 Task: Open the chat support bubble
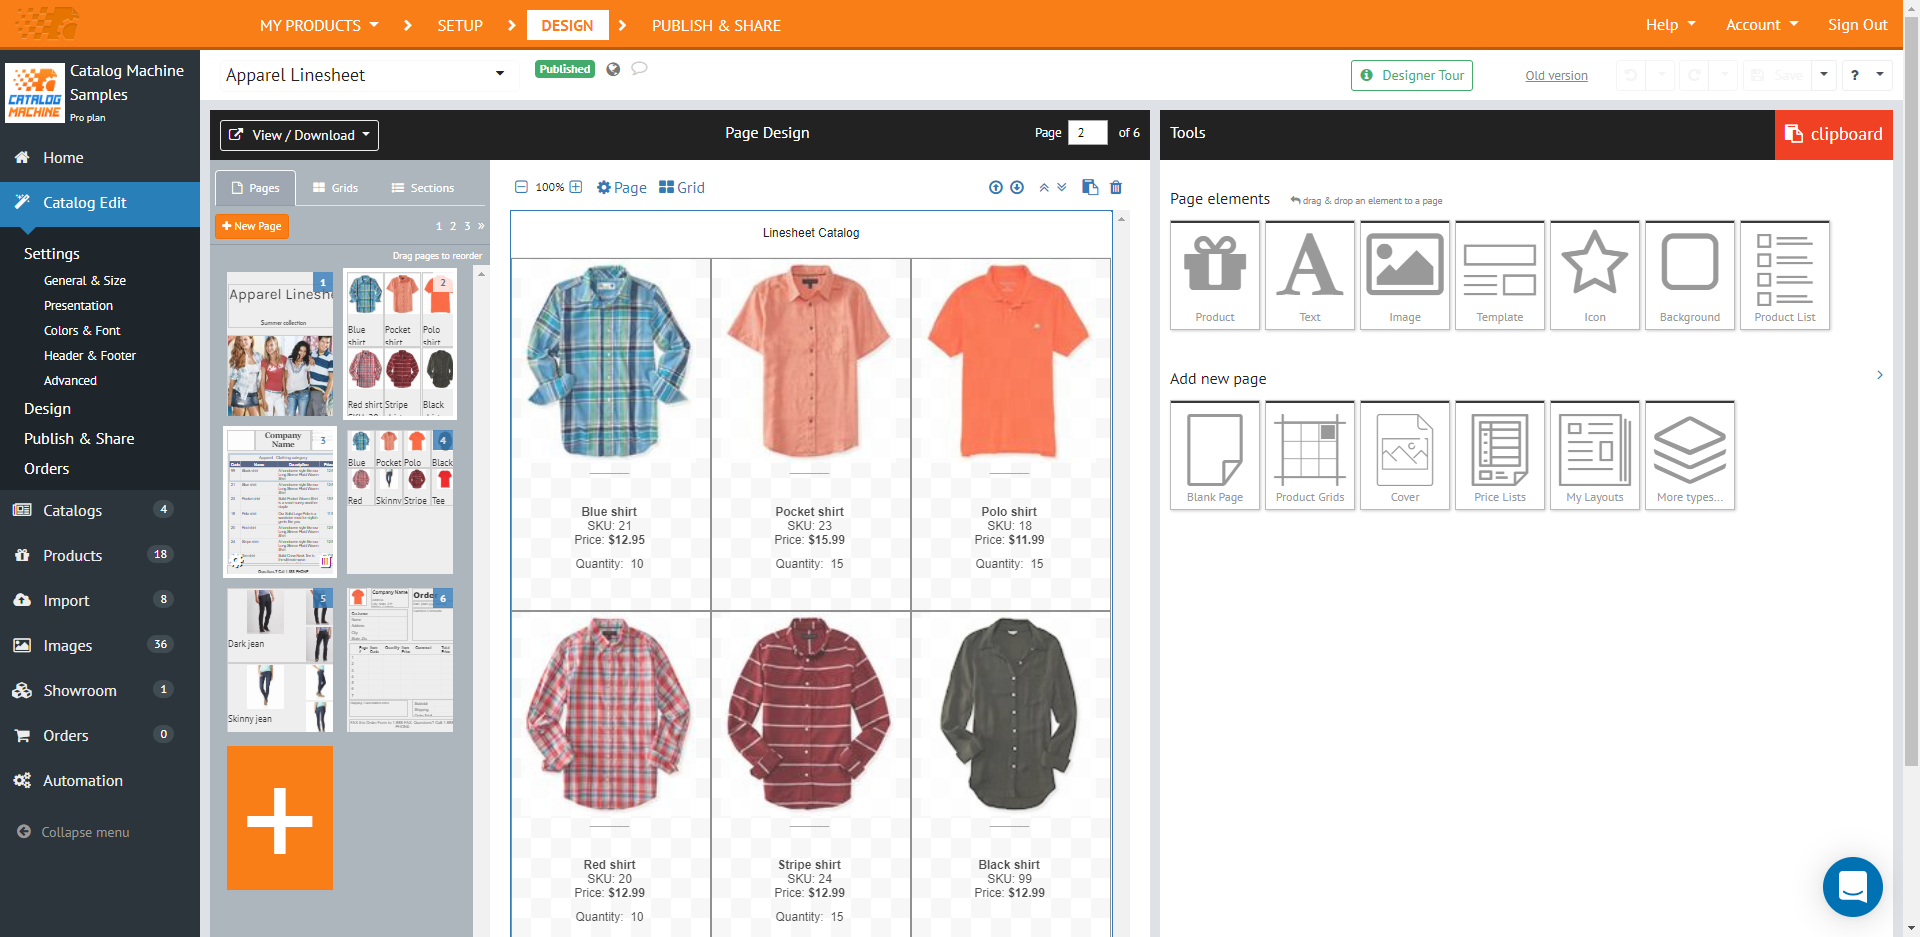click(x=1852, y=886)
